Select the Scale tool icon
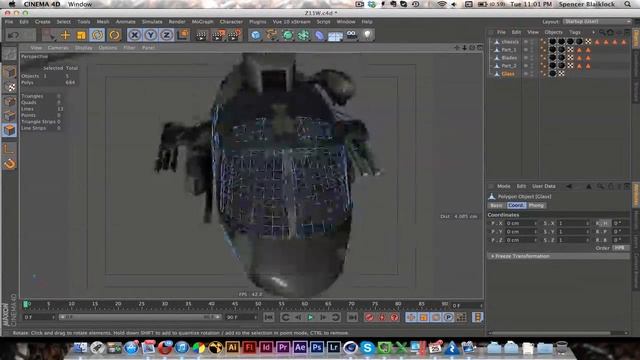Viewport: 640px width, 360px height. click(81, 36)
